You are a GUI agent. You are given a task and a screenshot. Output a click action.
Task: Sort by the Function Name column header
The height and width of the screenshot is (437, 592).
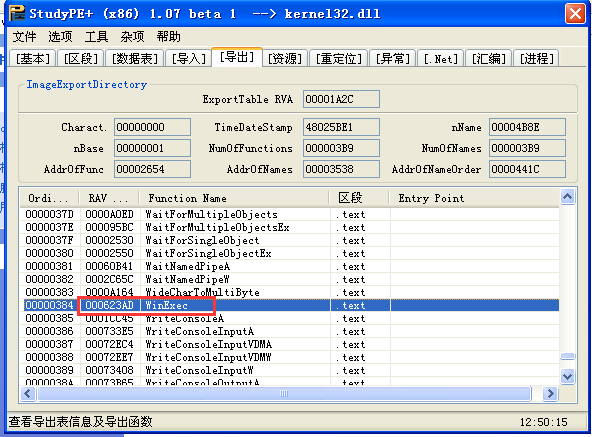[x=234, y=198]
